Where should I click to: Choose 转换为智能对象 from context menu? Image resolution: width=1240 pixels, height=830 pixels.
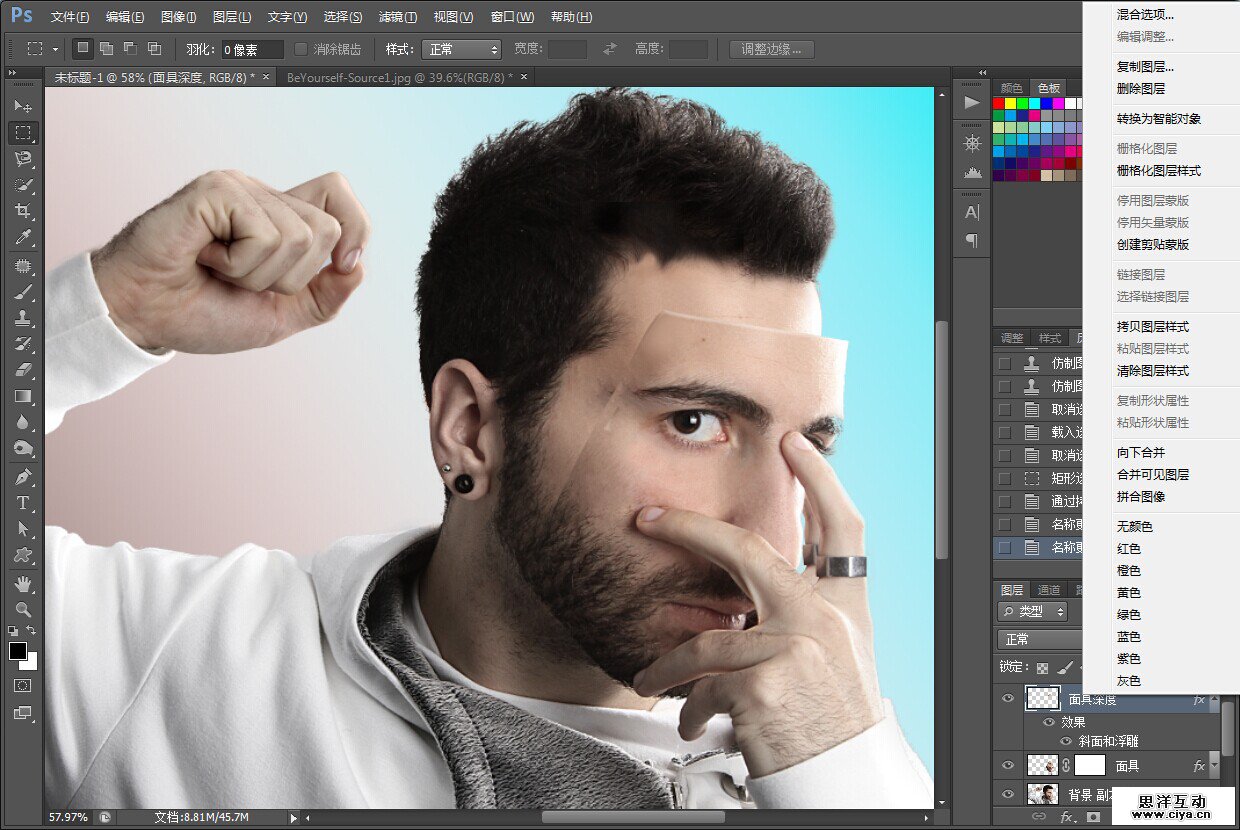point(1158,119)
